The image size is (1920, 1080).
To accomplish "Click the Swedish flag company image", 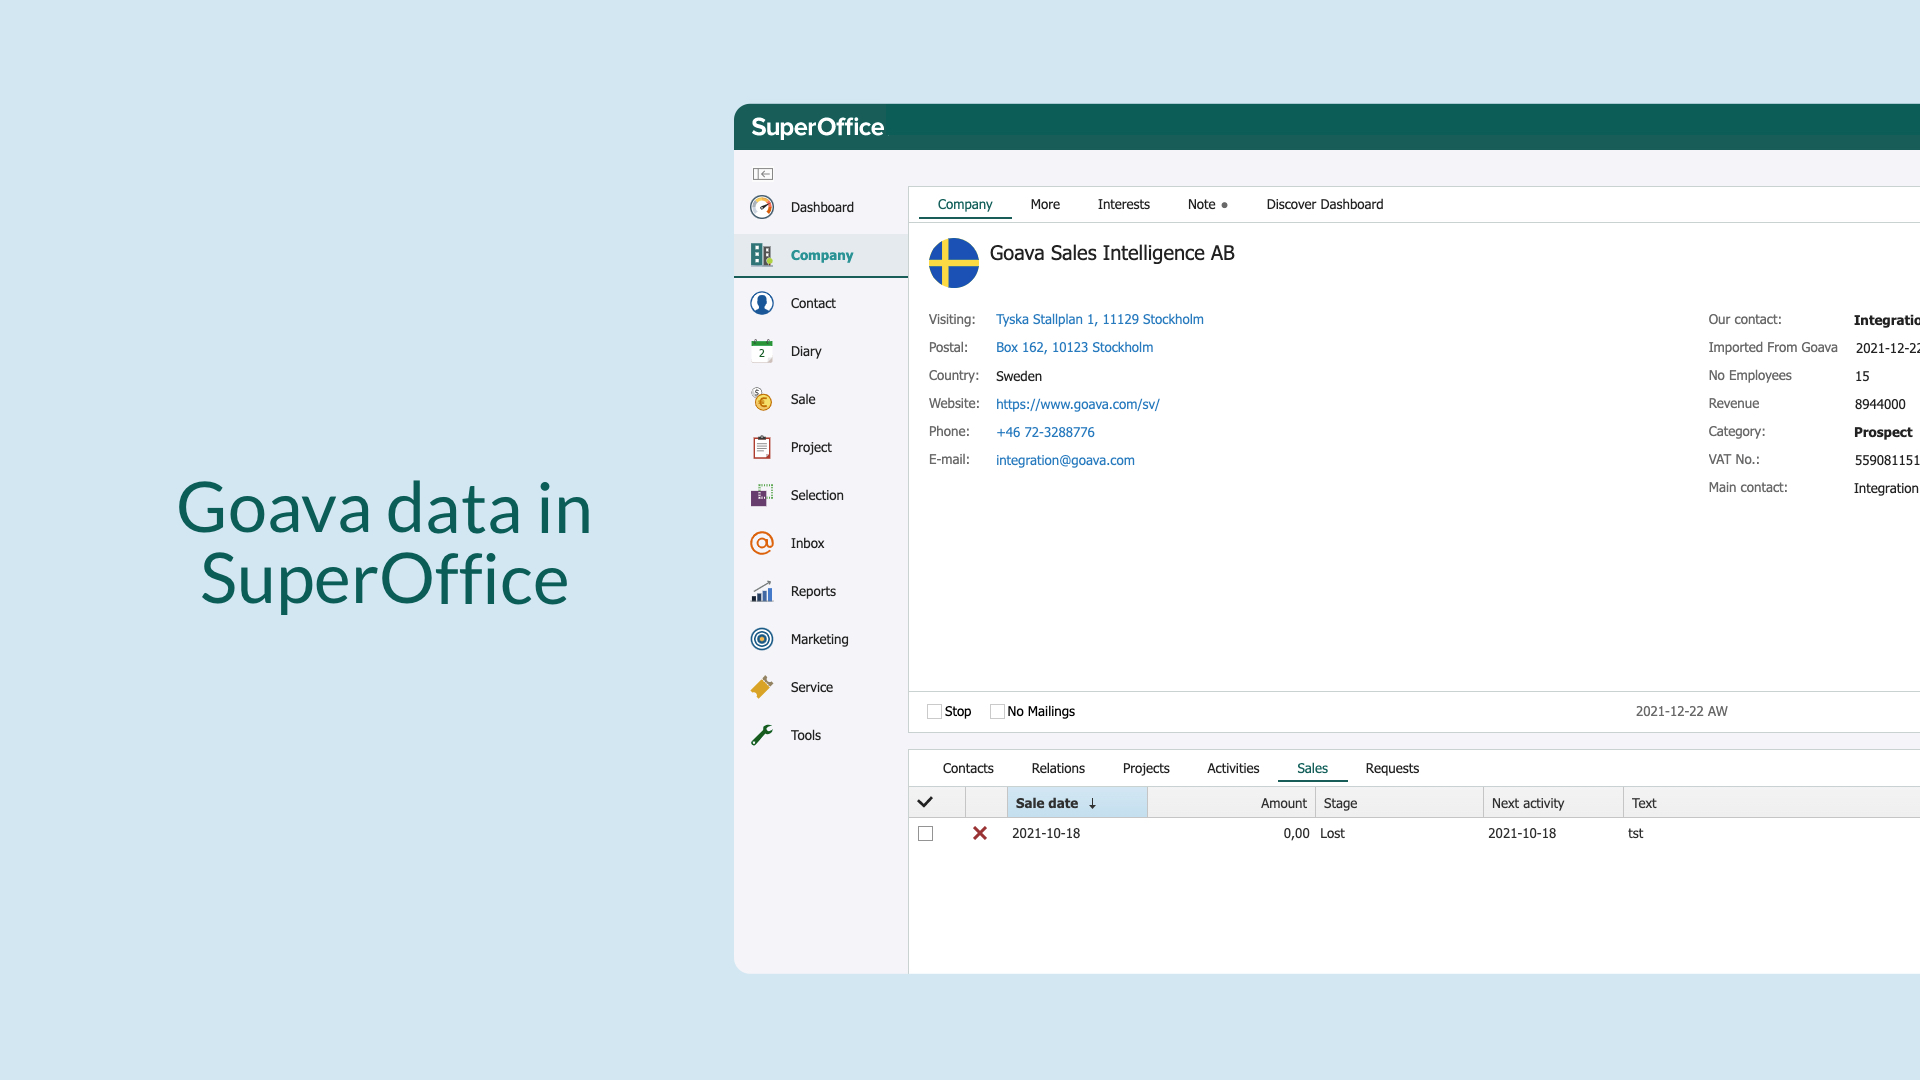I will point(953,263).
